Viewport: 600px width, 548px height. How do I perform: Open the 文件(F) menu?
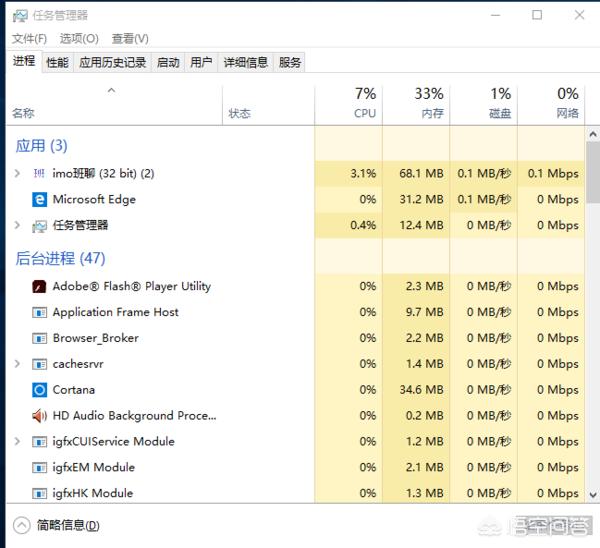pos(29,39)
